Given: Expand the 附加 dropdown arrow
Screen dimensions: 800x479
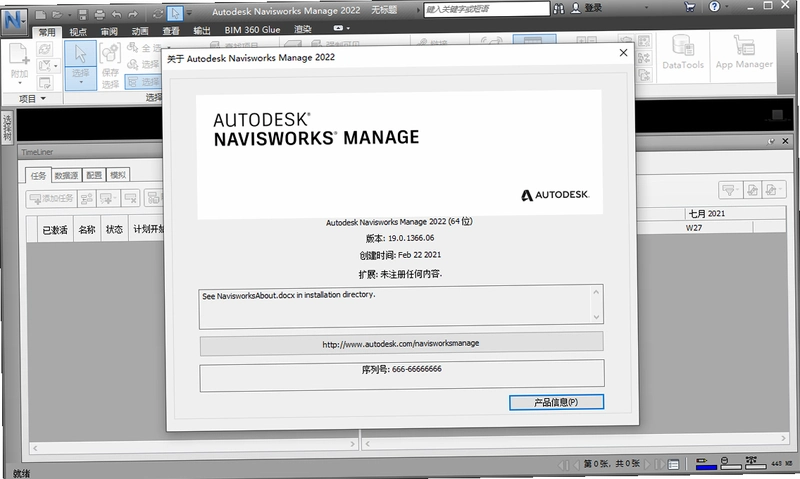Looking at the screenshot, I should click(x=19, y=83).
